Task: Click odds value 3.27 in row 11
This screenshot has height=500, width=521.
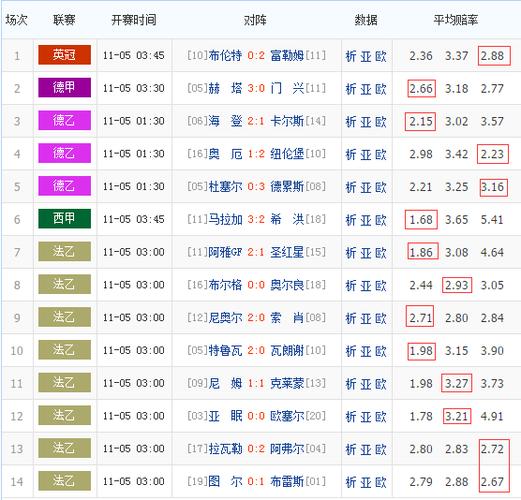Action: [x=457, y=384]
